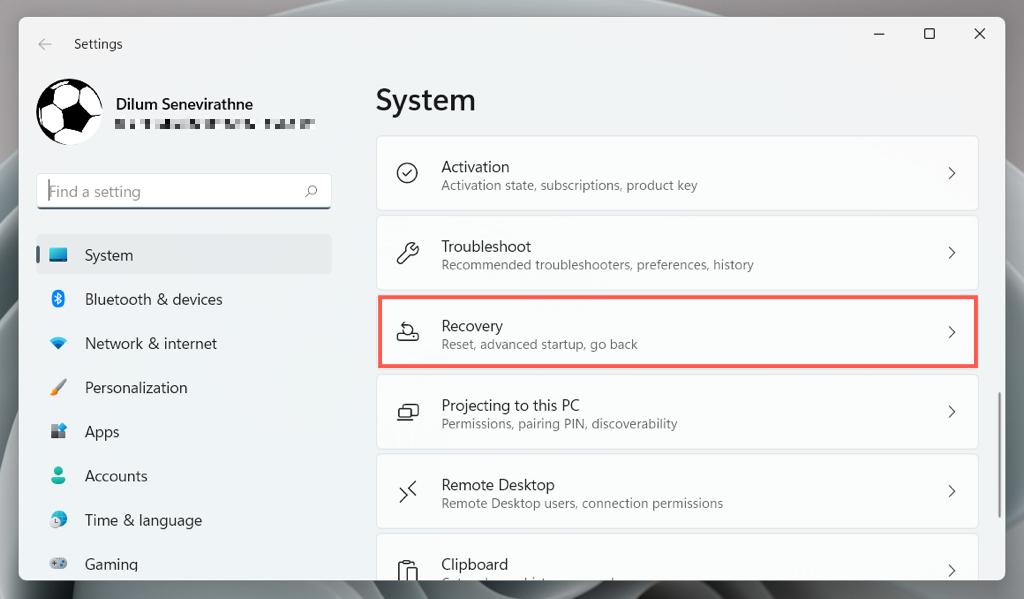Image resolution: width=1024 pixels, height=599 pixels.
Task: Click the Recovery icon
Action: [x=407, y=333]
